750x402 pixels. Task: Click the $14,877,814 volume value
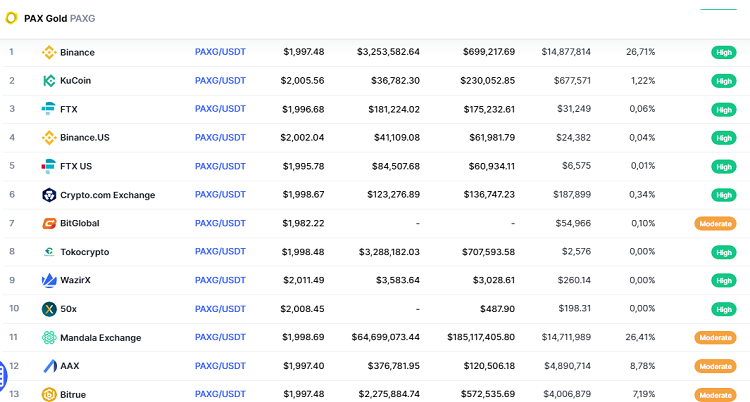pyautogui.click(x=566, y=52)
